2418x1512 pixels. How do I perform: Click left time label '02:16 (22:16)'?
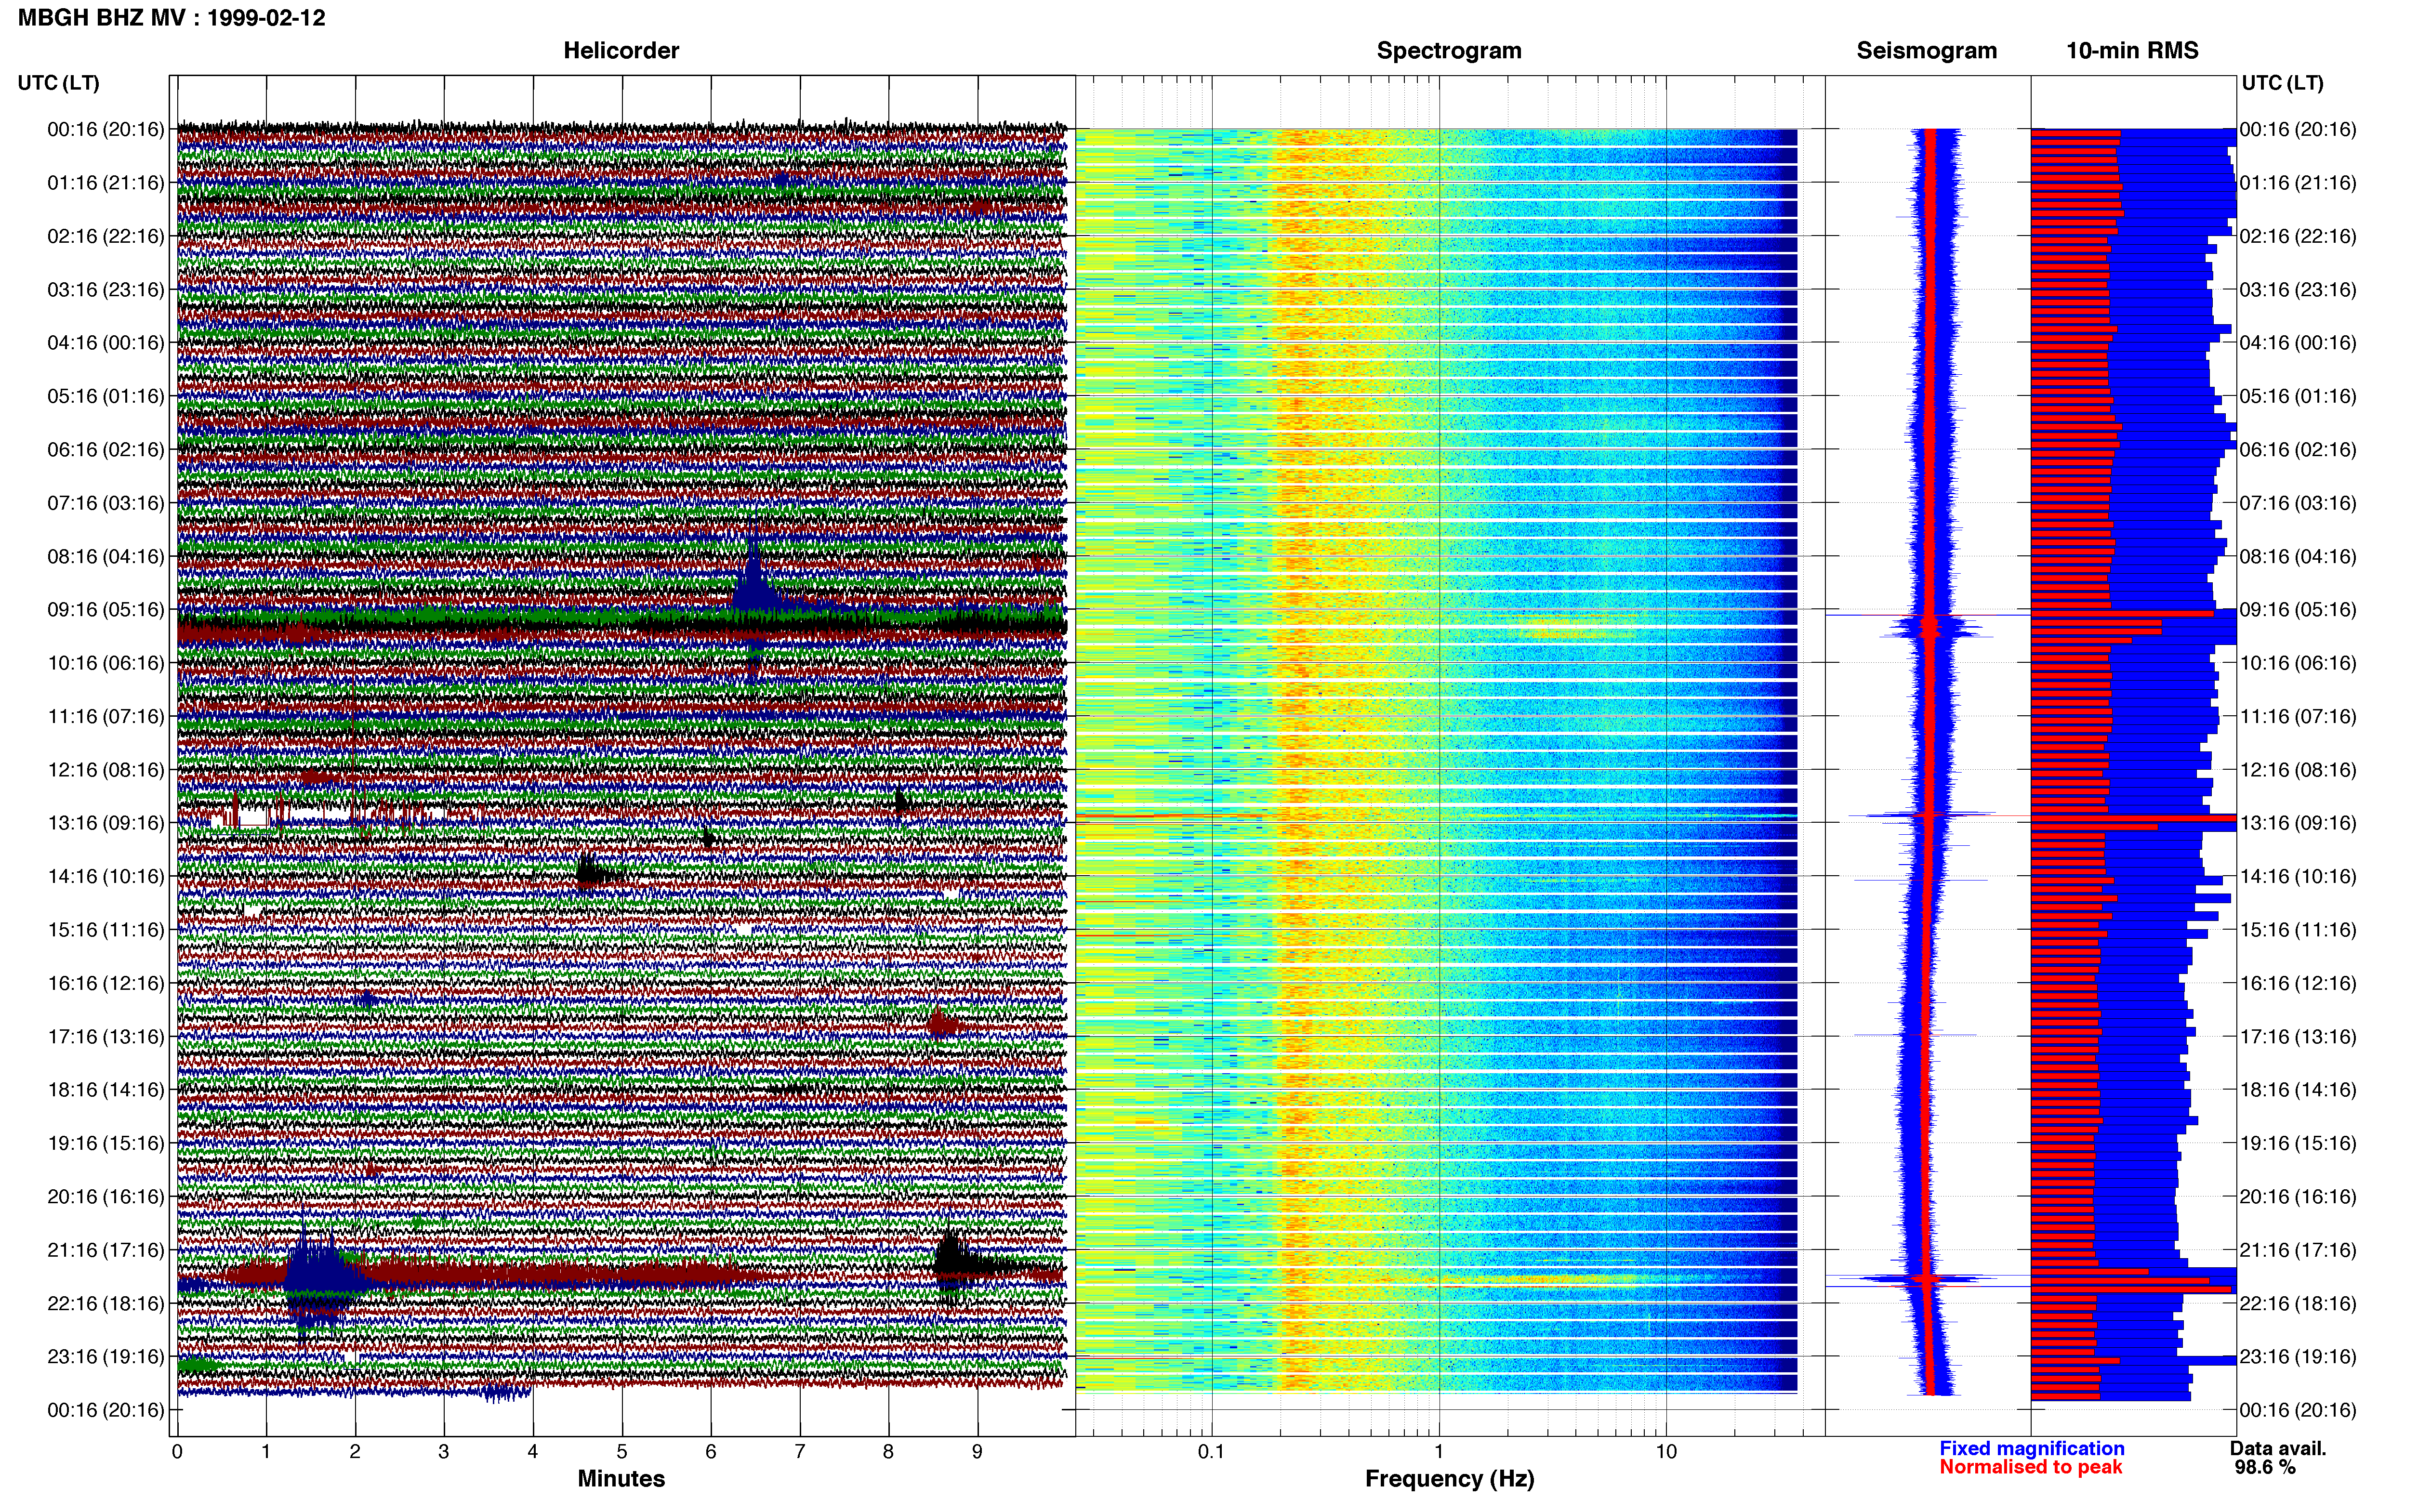105,236
